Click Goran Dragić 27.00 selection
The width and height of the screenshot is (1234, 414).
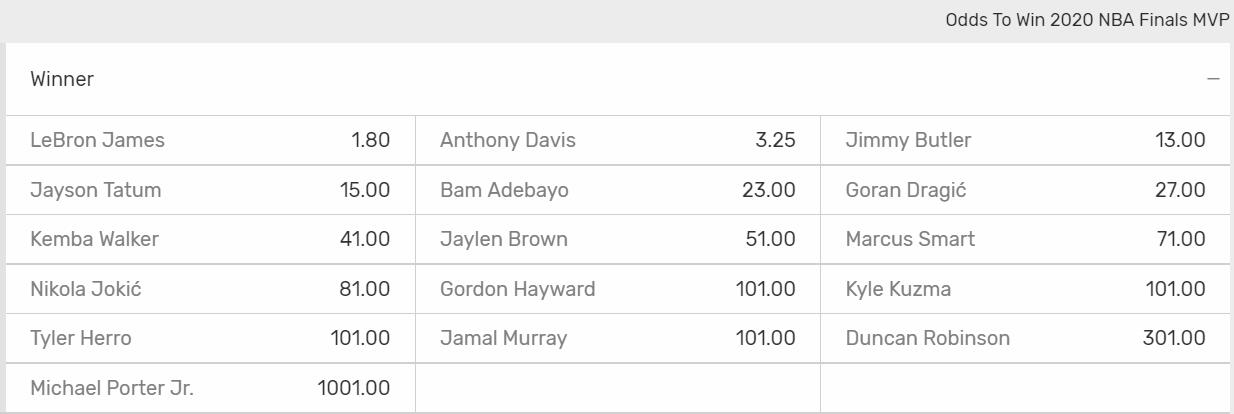click(x=1025, y=190)
